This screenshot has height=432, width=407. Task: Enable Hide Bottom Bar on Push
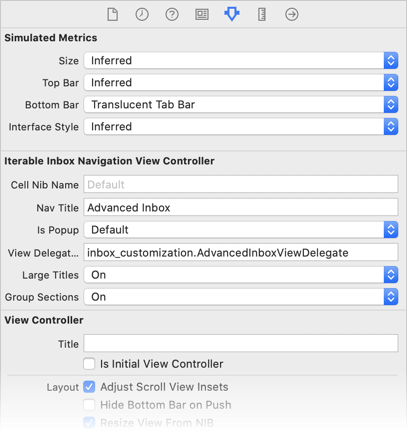[x=89, y=405]
